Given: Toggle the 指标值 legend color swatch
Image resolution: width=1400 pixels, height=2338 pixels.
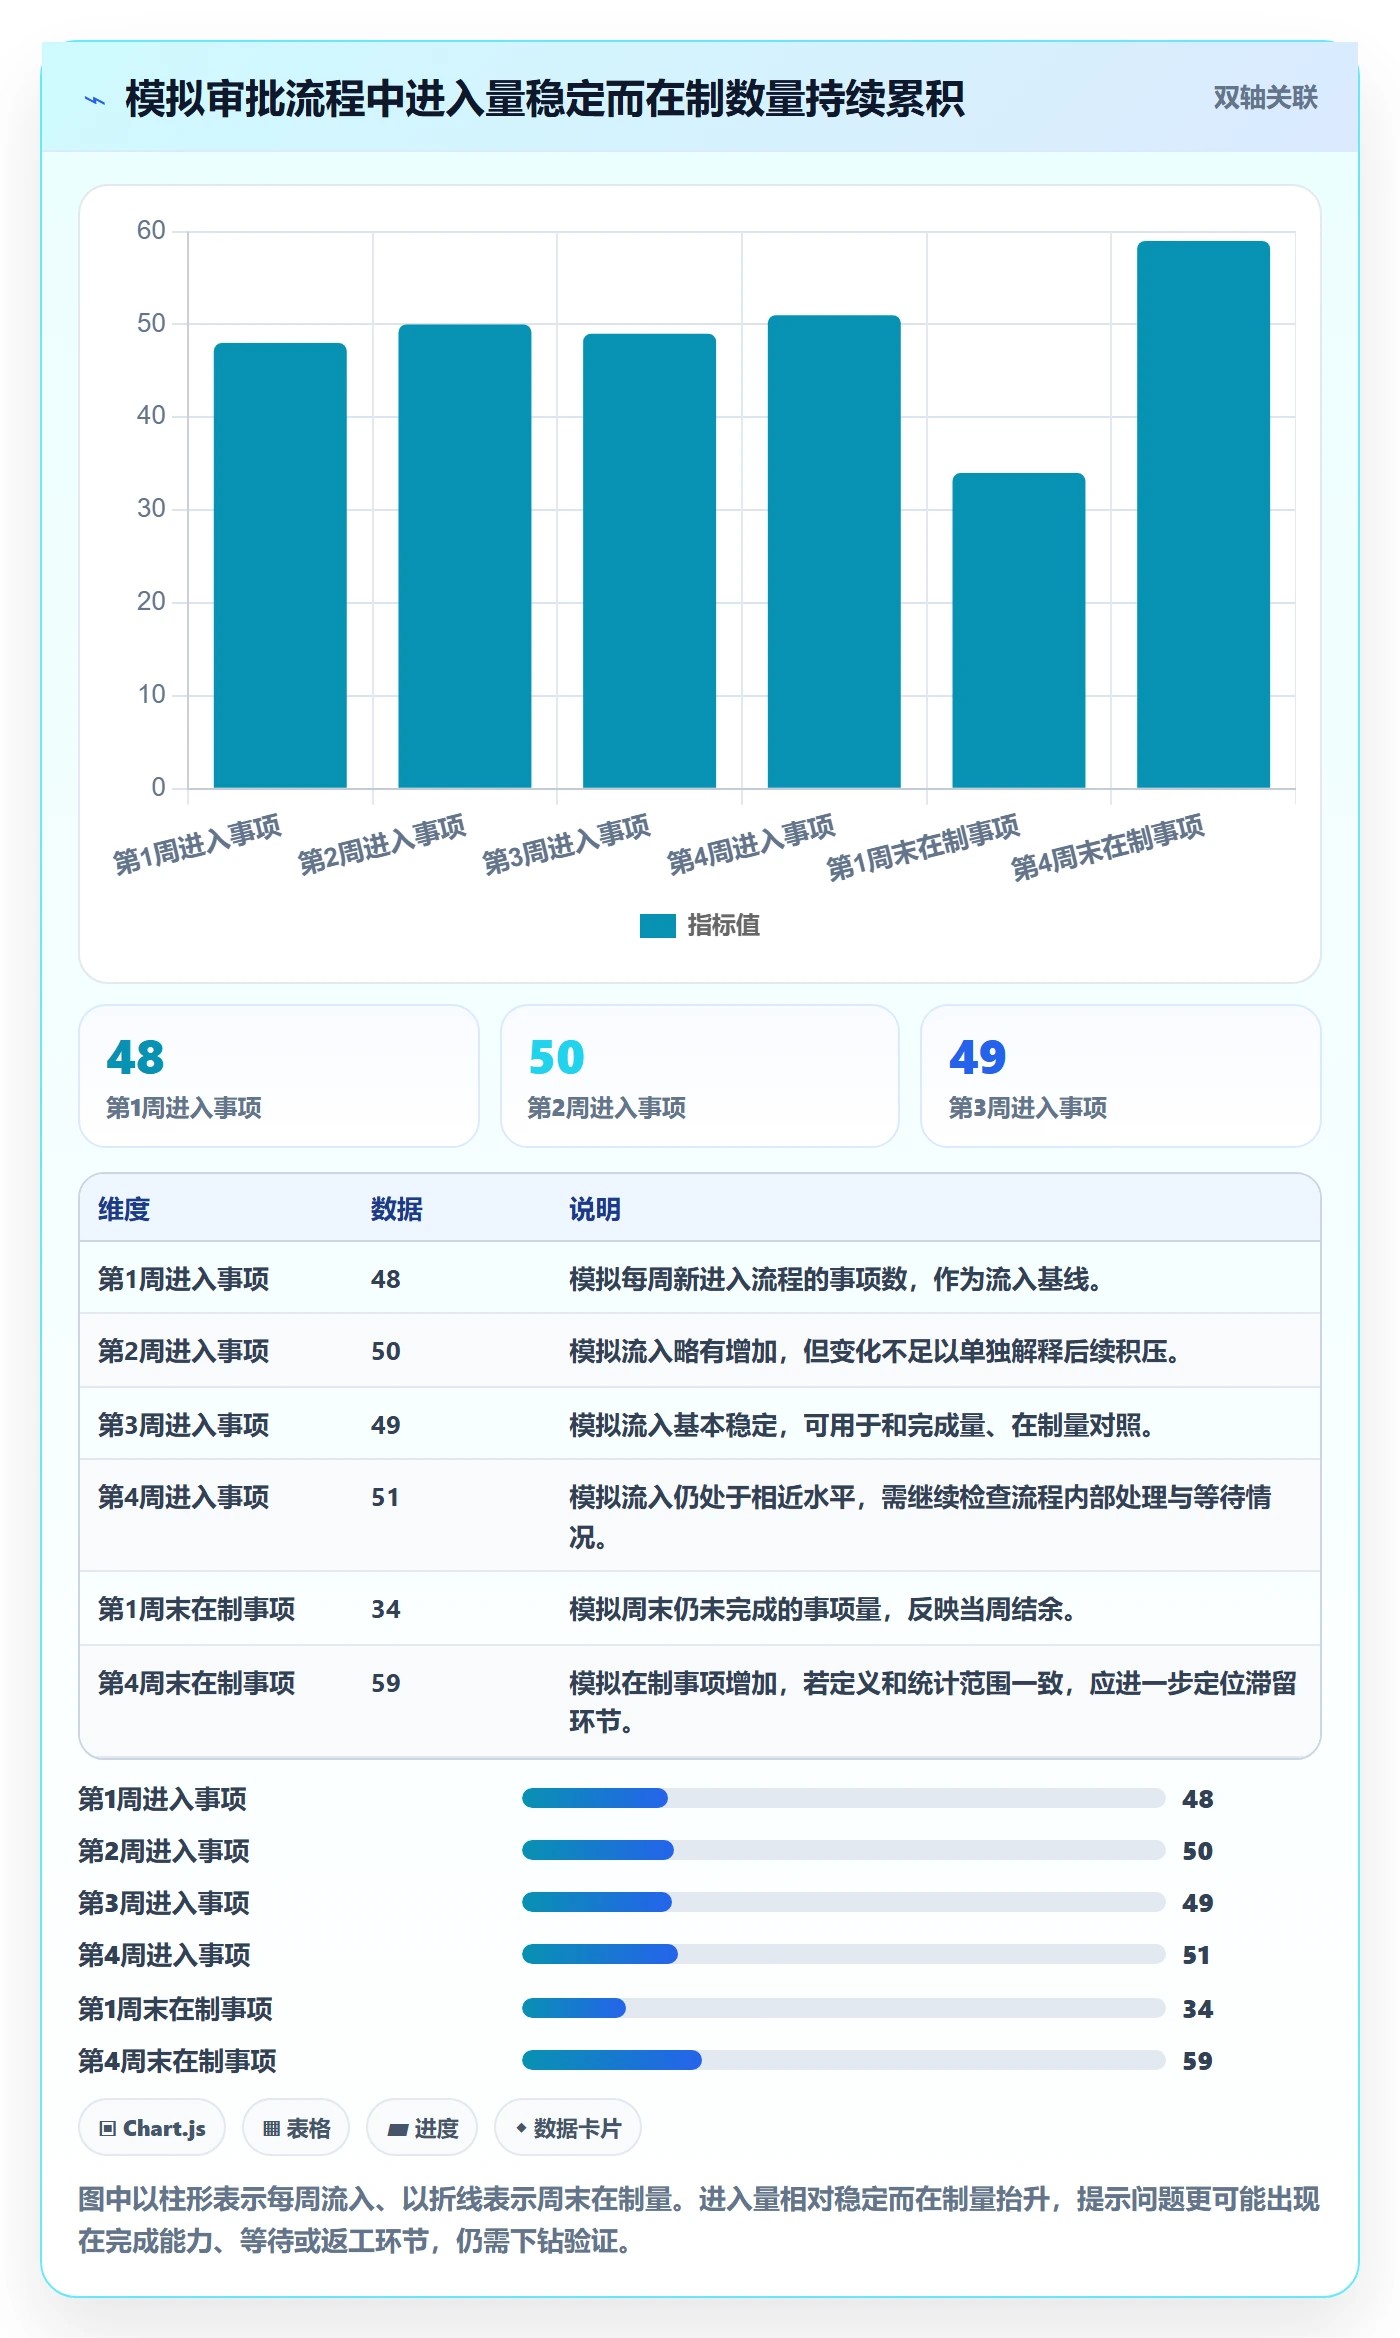Looking at the screenshot, I should [x=657, y=926].
